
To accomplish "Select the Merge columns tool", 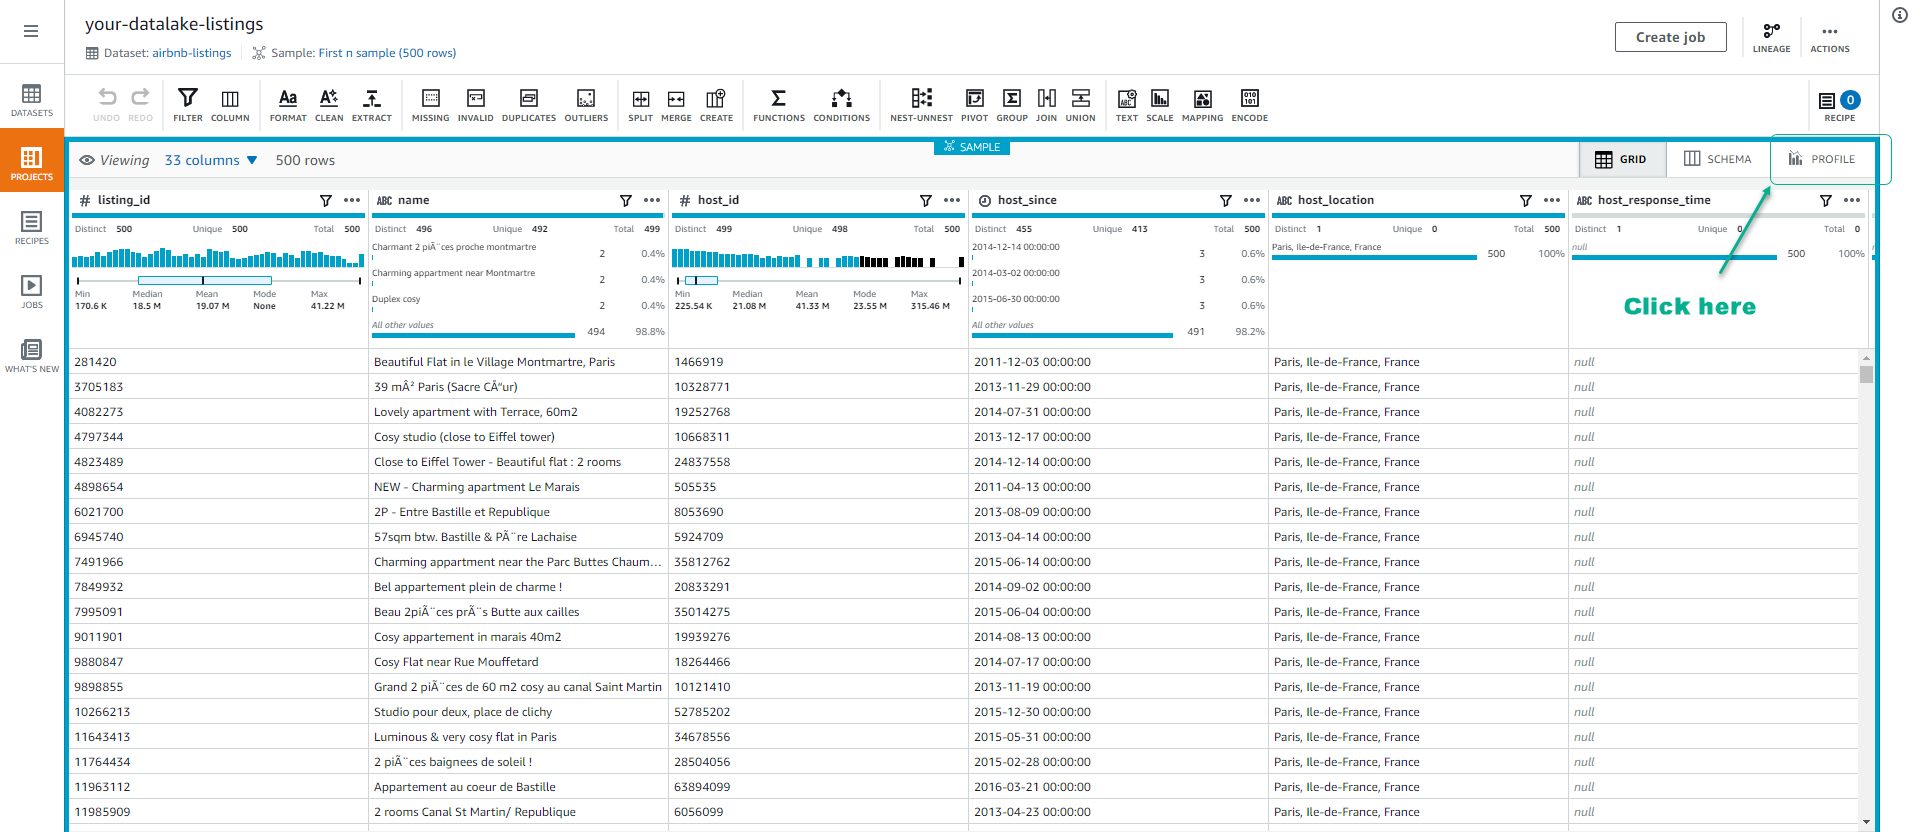I will click(x=677, y=104).
